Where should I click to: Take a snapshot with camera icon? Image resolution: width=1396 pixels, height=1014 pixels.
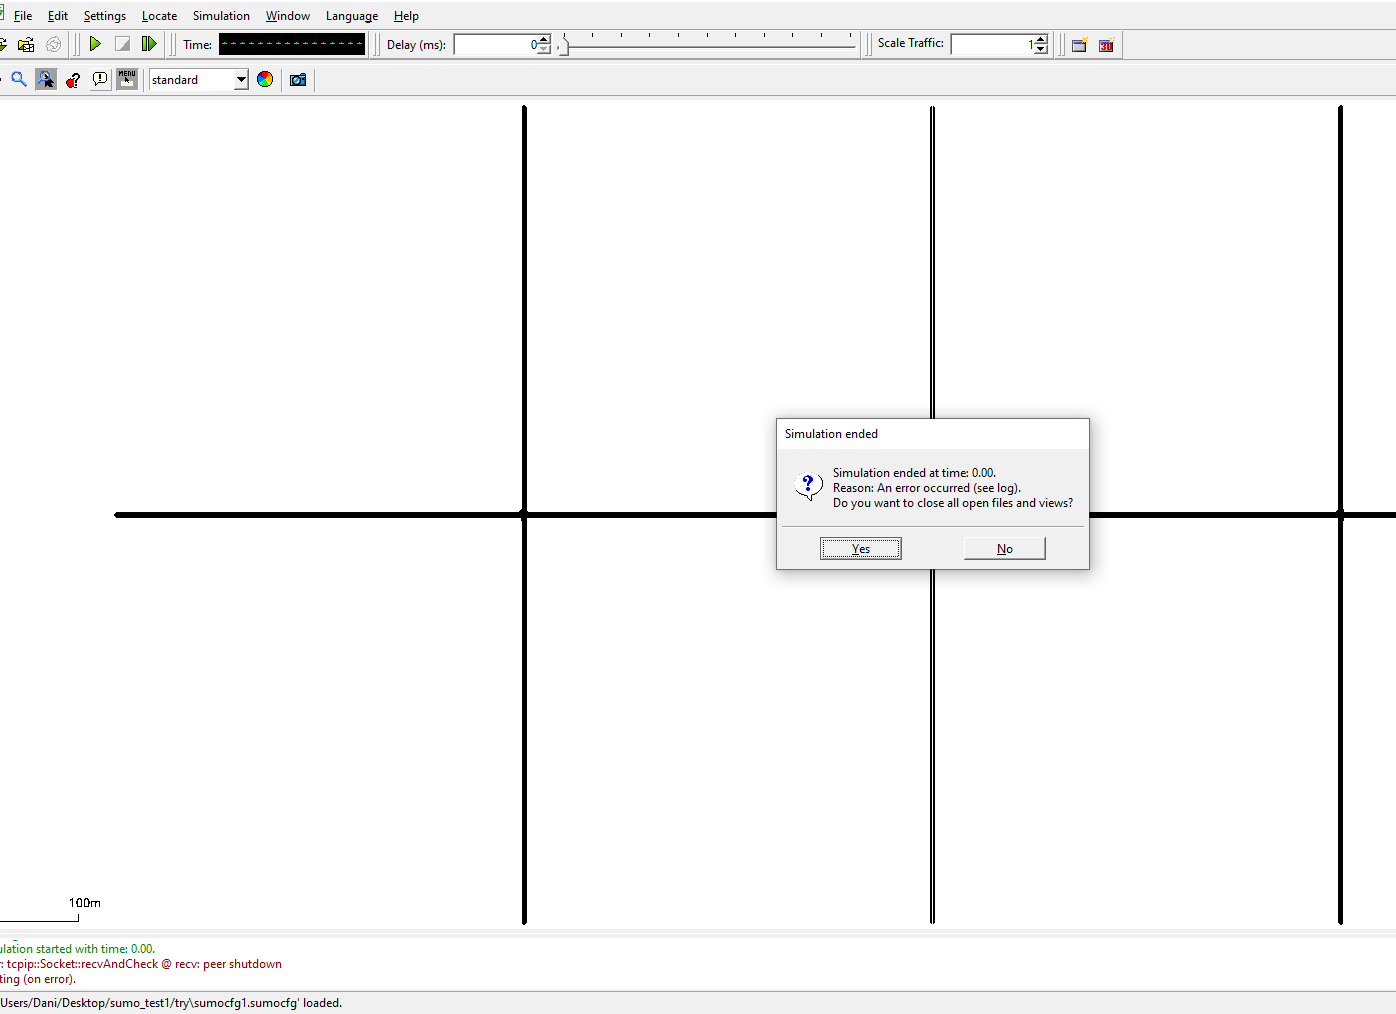pos(298,79)
